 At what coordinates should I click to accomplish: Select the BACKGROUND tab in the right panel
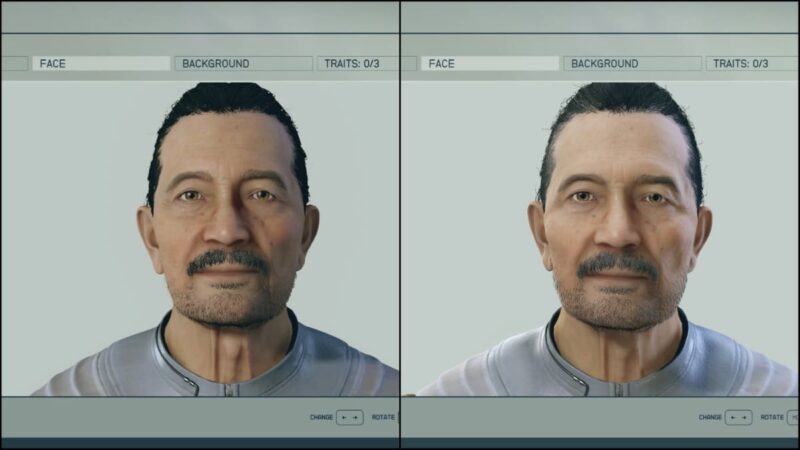pos(632,63)
